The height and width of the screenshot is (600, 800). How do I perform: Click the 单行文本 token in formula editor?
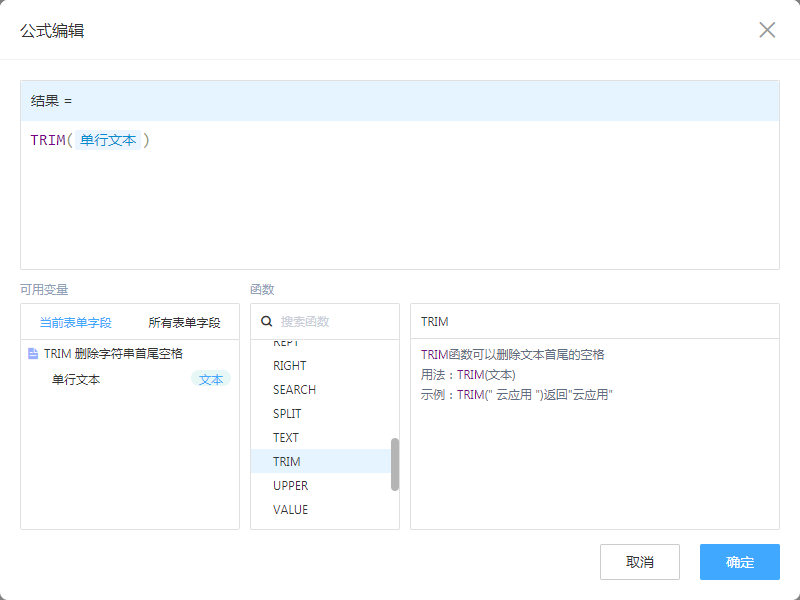click(x=108, y=141)
